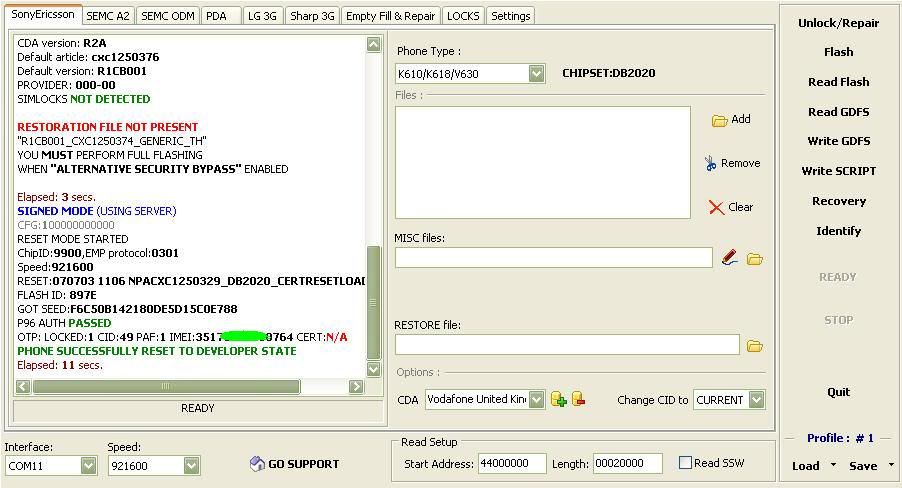Click the log vertical scrollbar thumb

click(x=373, y=303)
